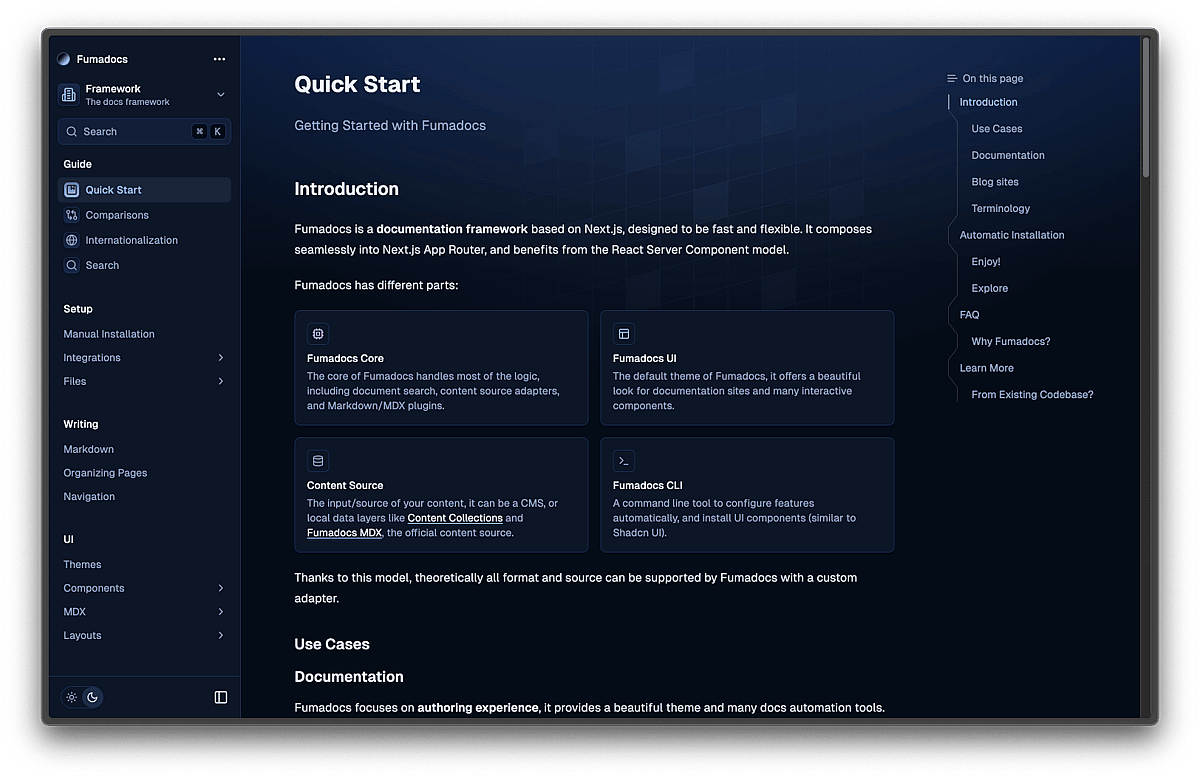Viewport: 1200px width, 780px height.
Task: Click the Fumadocs Core chip icon
Action: pyautogui.click(x=318, y=334)
